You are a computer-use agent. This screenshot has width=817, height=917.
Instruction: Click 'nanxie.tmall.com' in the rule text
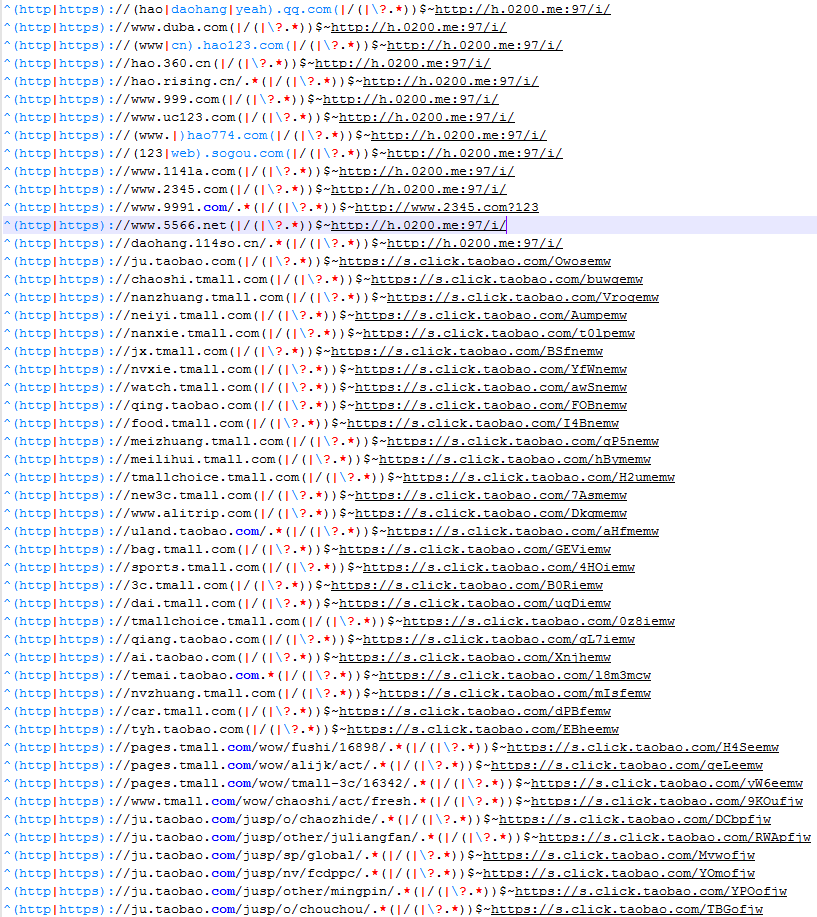195,334
